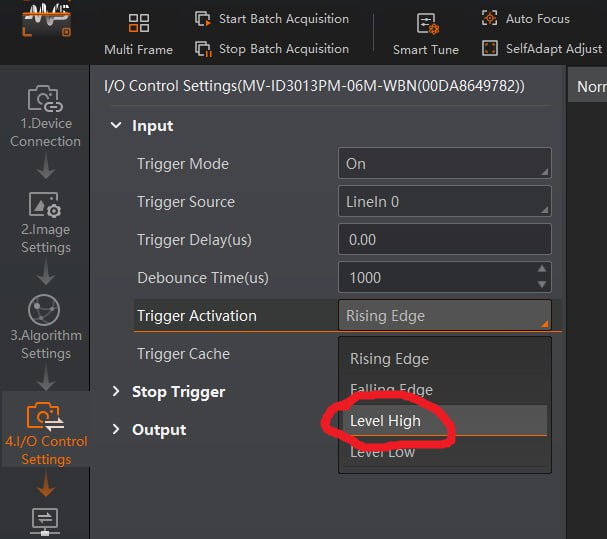
Task: Click the Trigger Activation combo box
Action: tap(444, 316)
